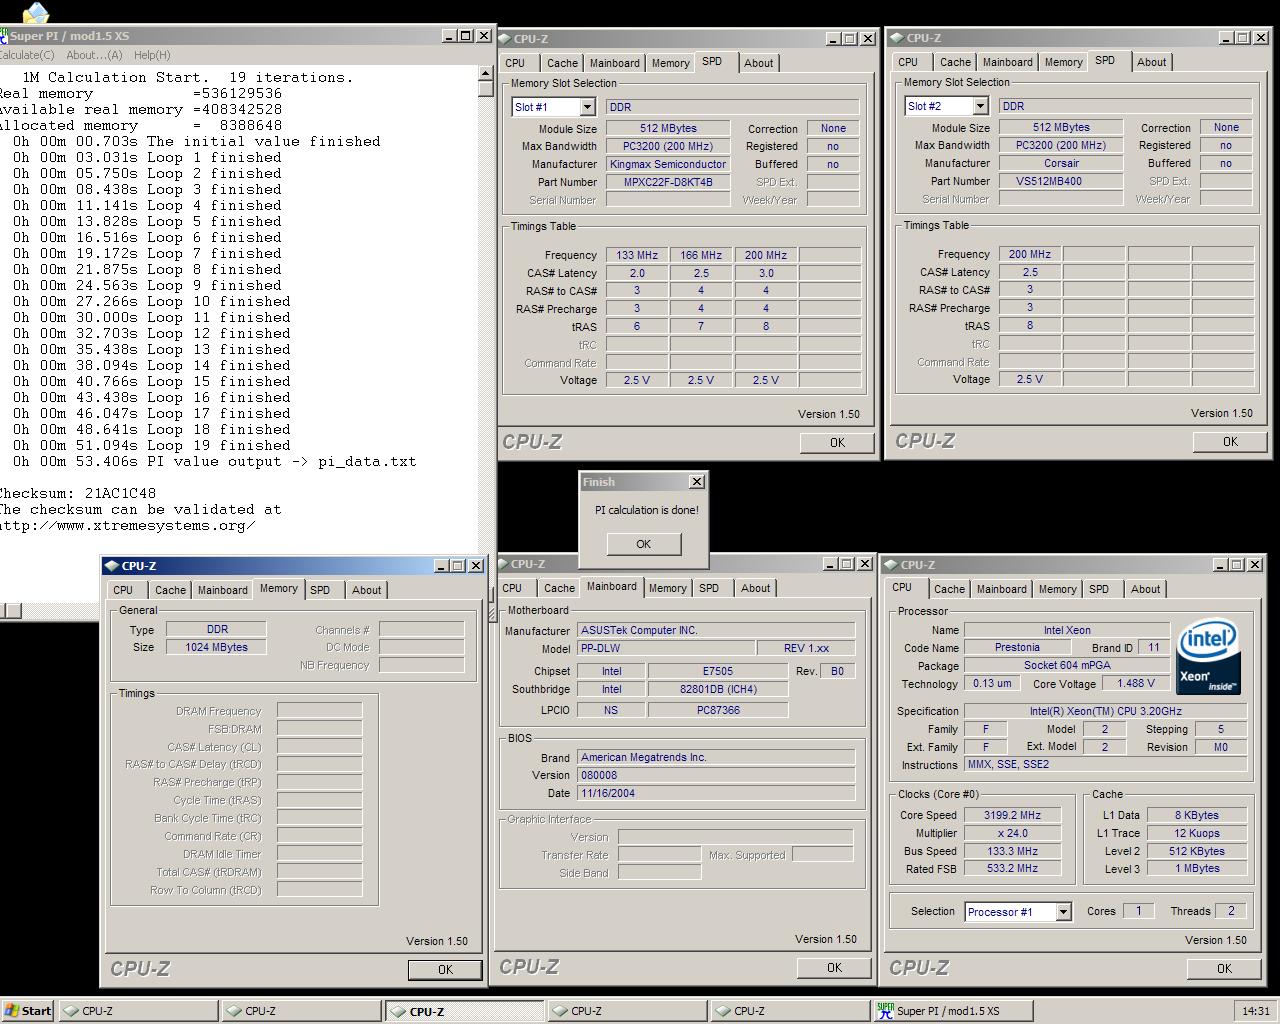
Task: Open the Windows Start menu
Action: pos(28,1010)
